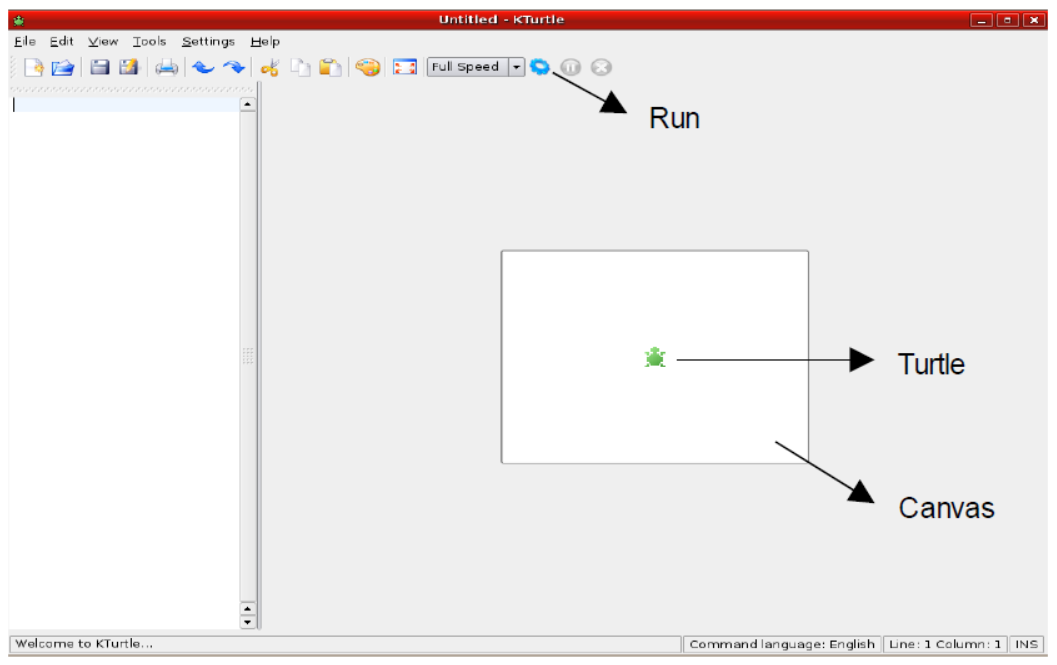The width and height of the screenshot is (1057, 665).
Task: Open the Tools menu
Action: pyautogui.click(x=149, y=41)
